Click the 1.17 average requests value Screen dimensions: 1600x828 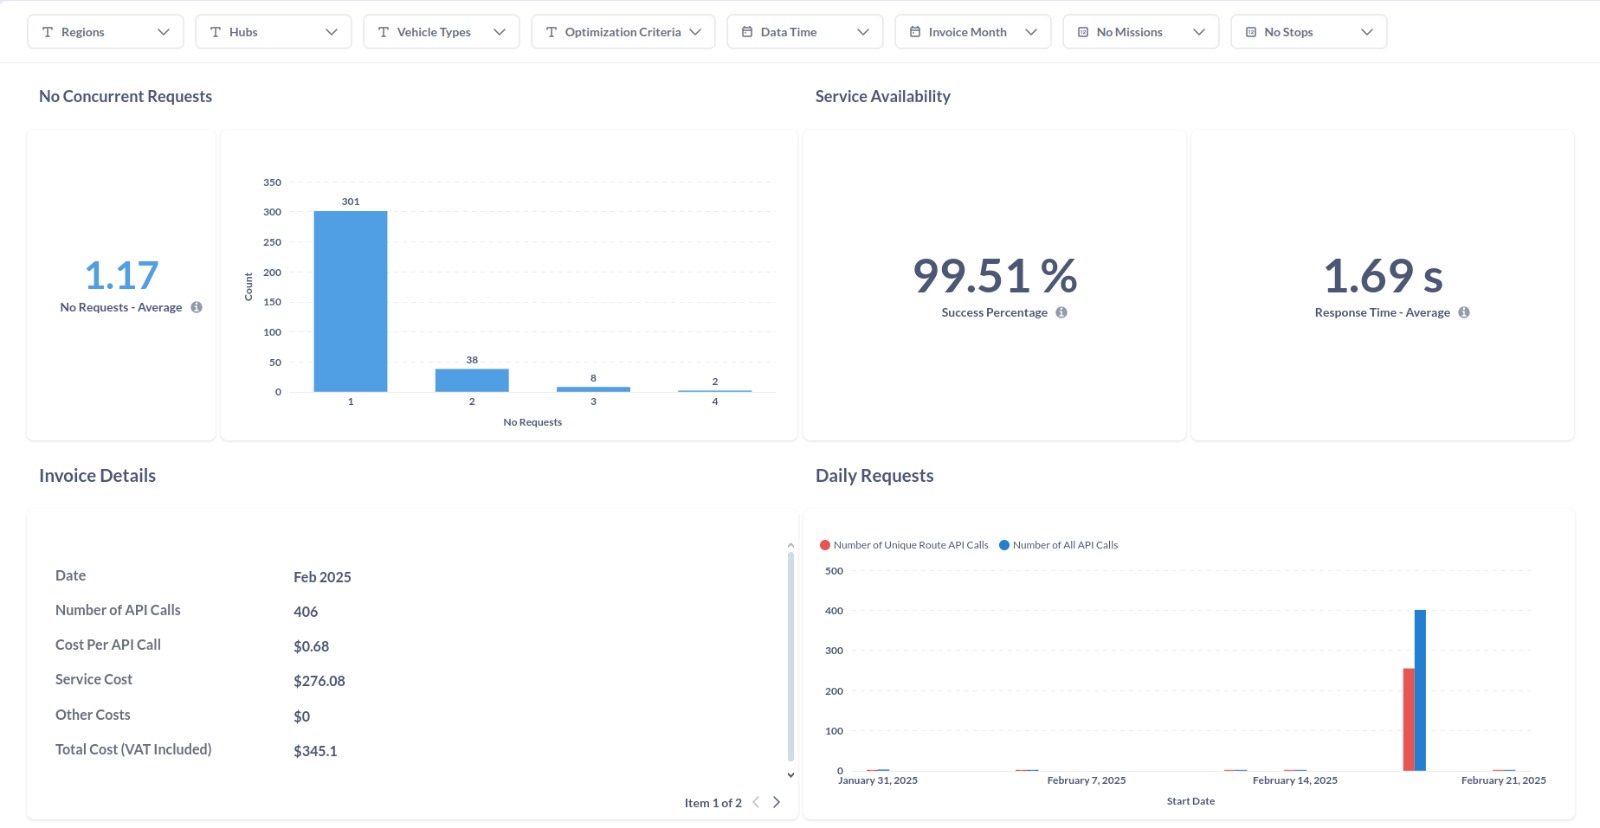click(121, 275)
